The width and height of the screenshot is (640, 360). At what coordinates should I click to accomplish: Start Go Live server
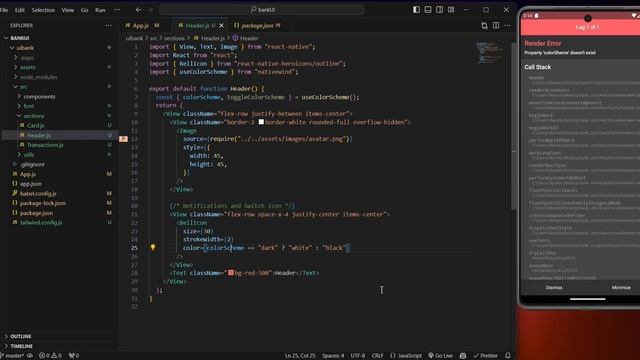[440, 356]
